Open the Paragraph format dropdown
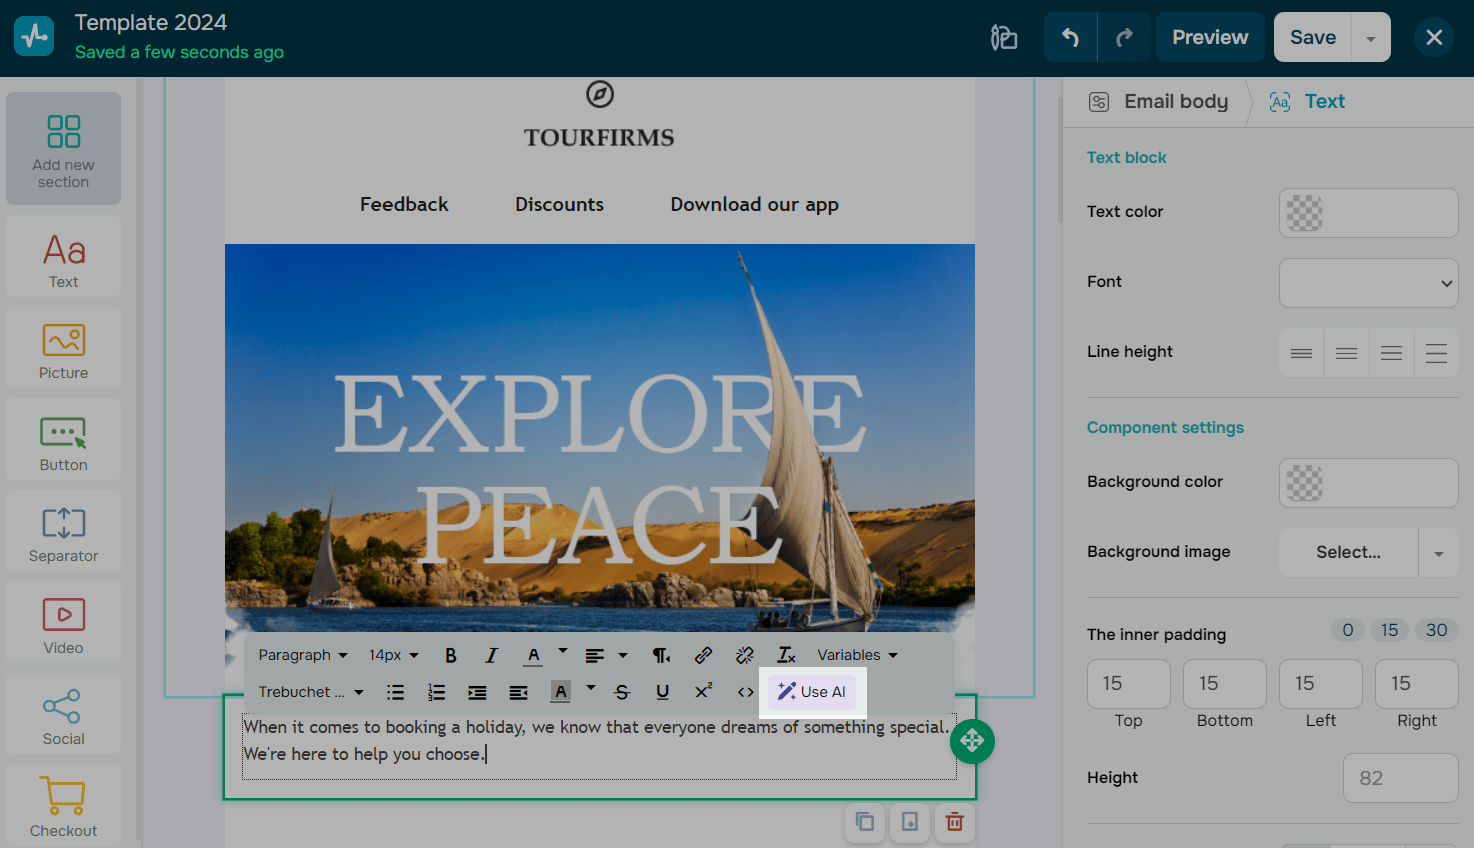This screenshot has width=1474, height=848. click(303, 655)
